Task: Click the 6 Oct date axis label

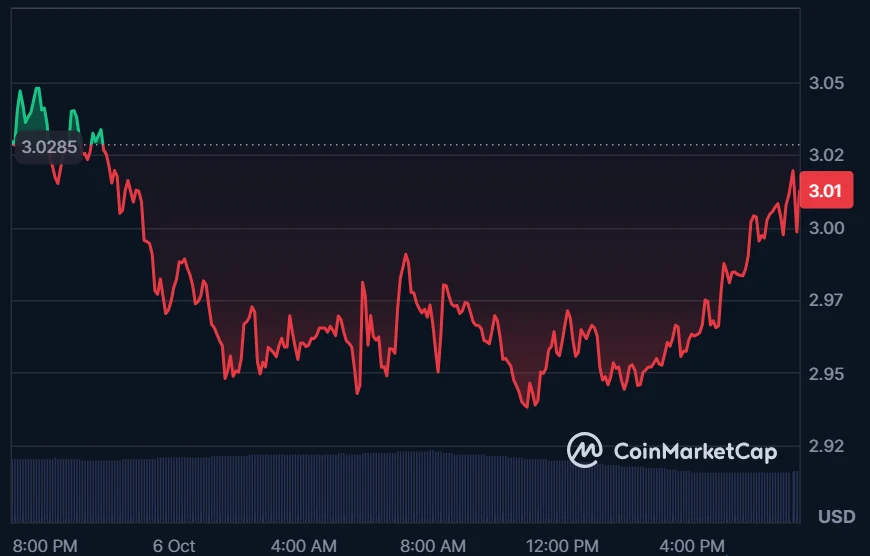Action: [x=174, y=546]
